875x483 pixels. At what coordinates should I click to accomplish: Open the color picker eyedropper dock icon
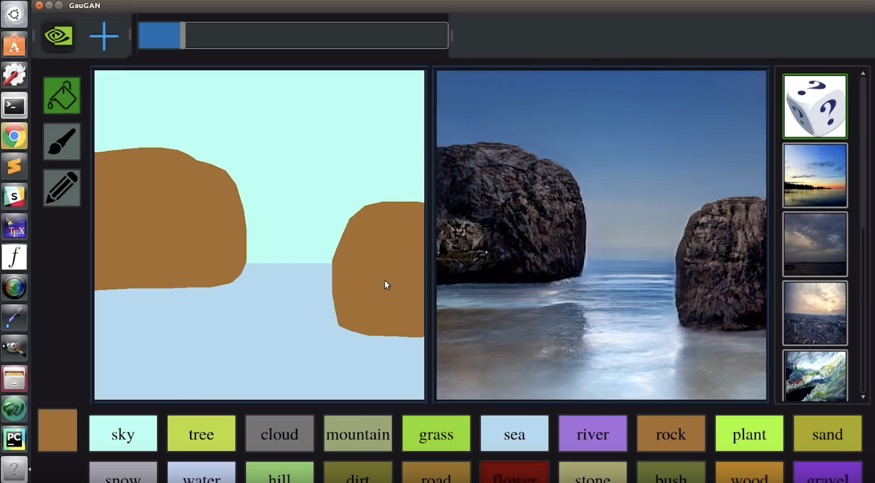click(x=14, y=318)
